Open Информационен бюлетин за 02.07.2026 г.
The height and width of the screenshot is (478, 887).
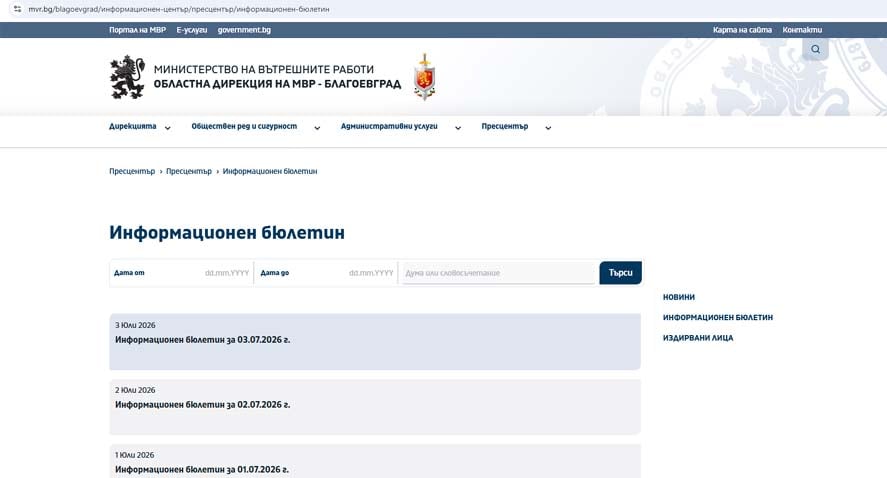pyautogui.click(x=203, y=405)
